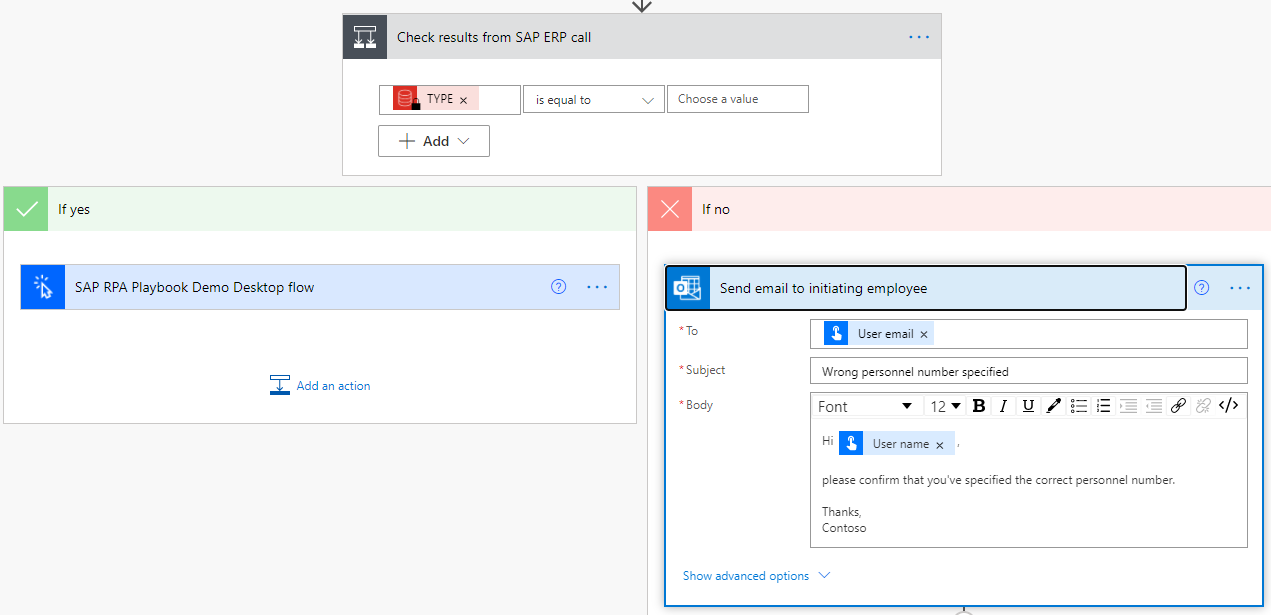Insert a numbered list in Body

tap(1104, 406)
